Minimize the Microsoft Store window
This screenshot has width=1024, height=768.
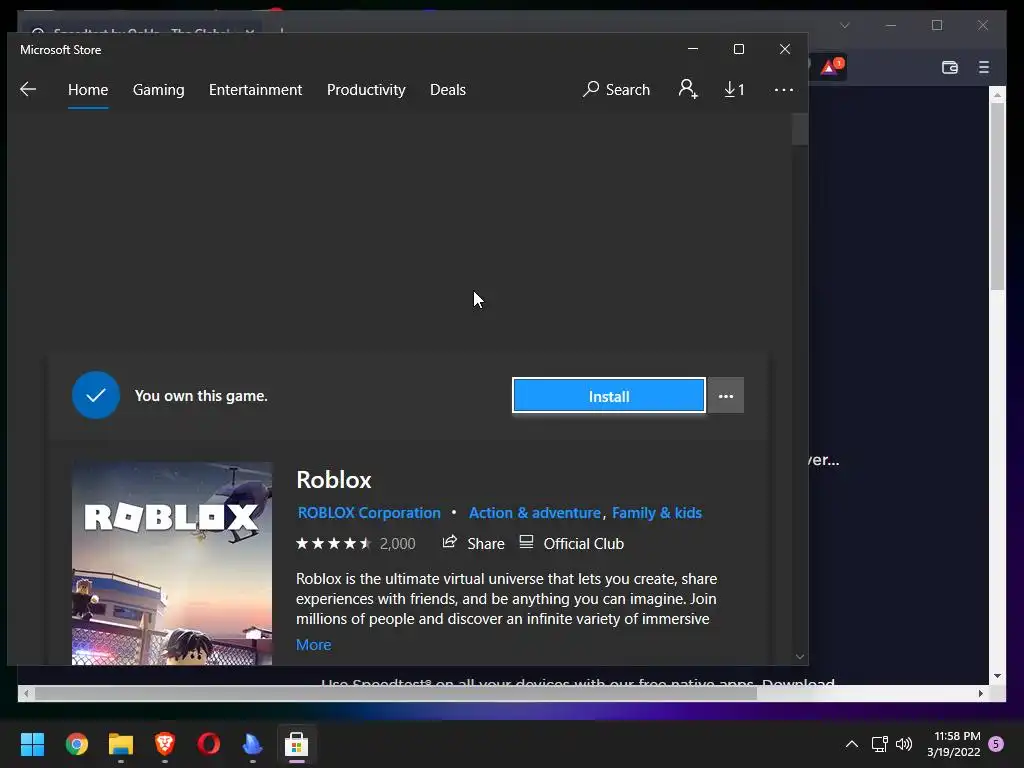coord(693,49)
